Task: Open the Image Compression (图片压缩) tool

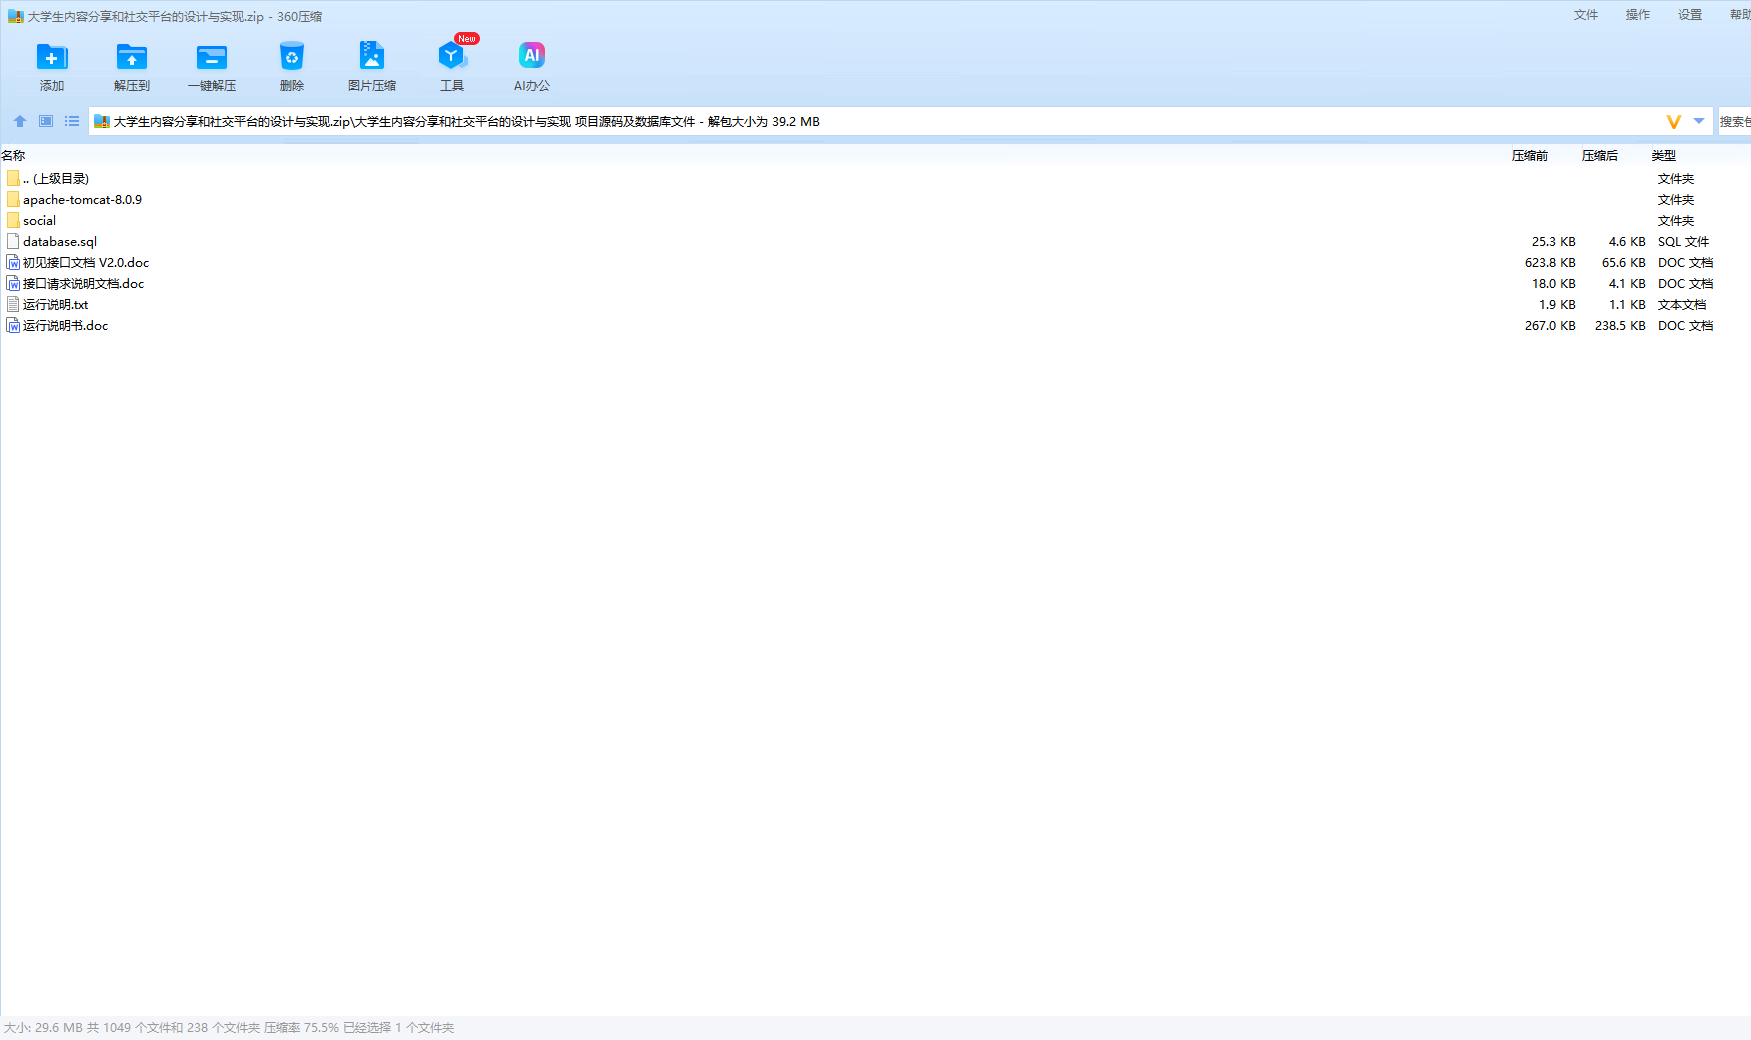Action: coord(371,58)
